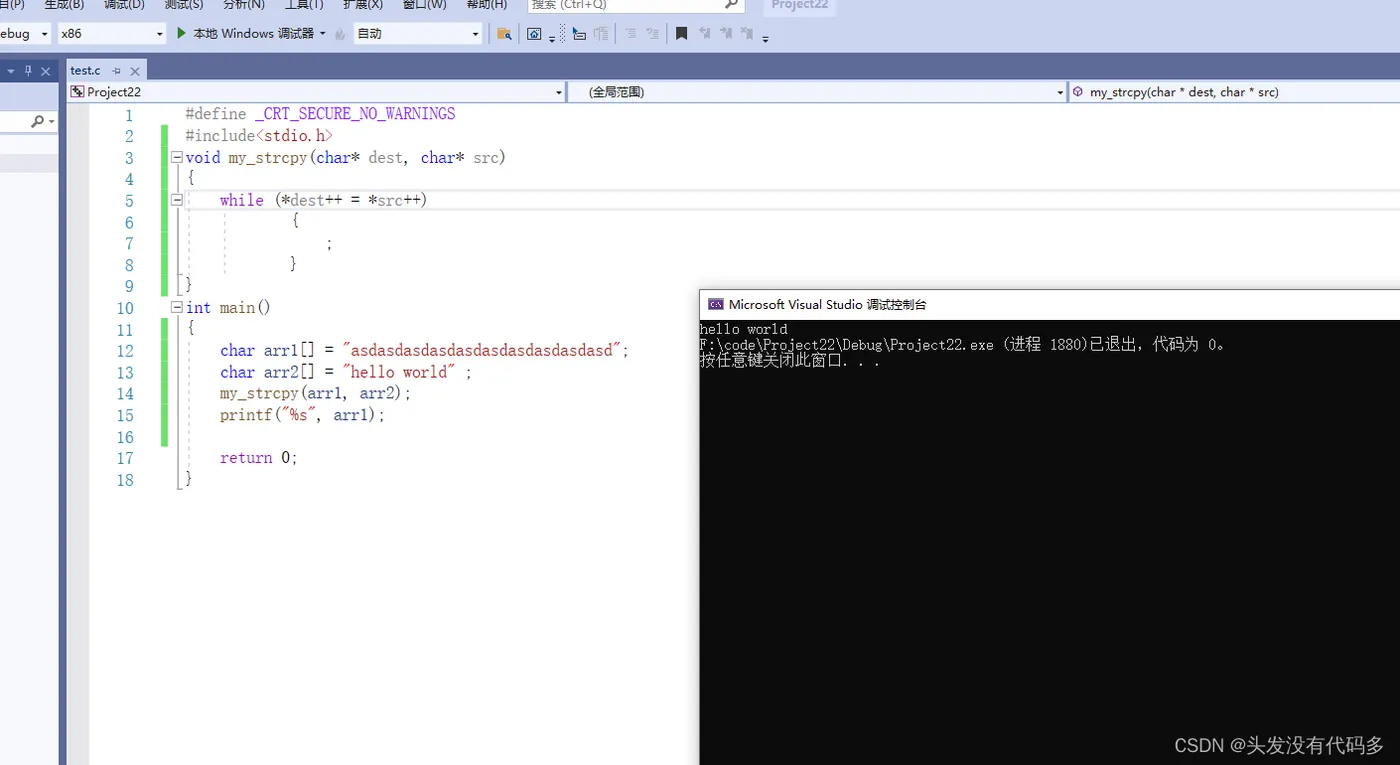Image resolution: width=1400 pixels, height=765 pixels.
Task: Click line number 16 in the gutter
Action: (x=125, y=437)
